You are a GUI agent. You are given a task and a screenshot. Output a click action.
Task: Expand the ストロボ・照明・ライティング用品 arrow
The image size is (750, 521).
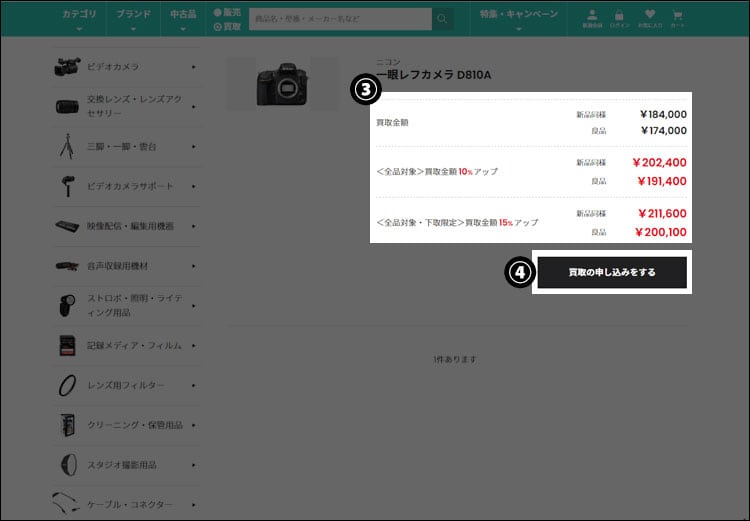[194, 305]
